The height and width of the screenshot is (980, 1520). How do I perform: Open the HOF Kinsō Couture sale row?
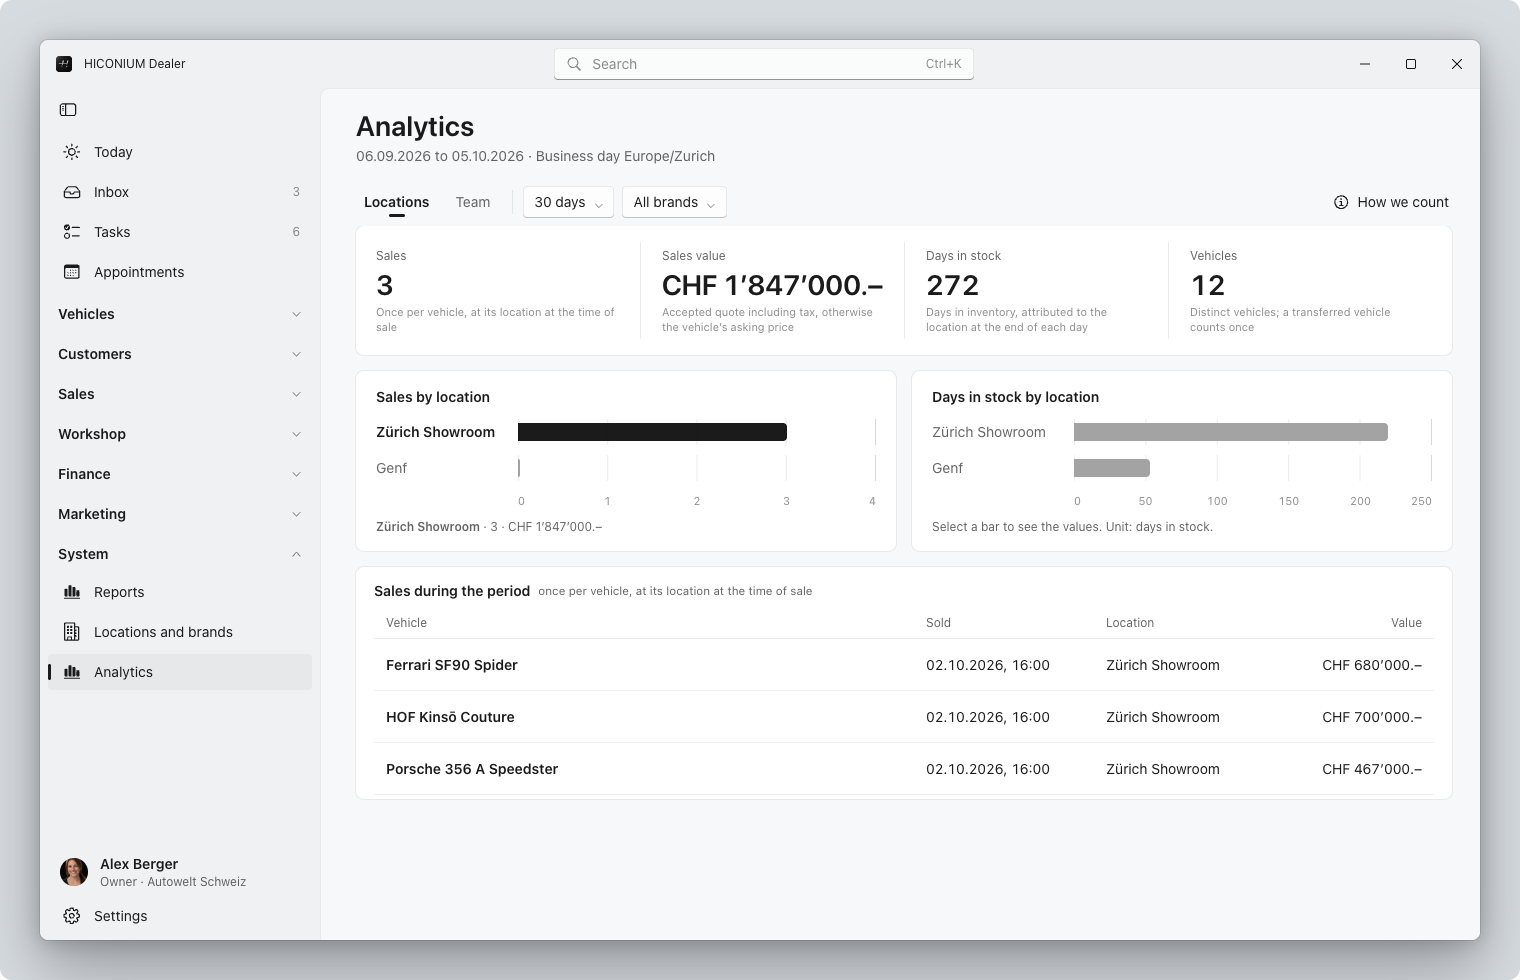[x=904, y=717]
